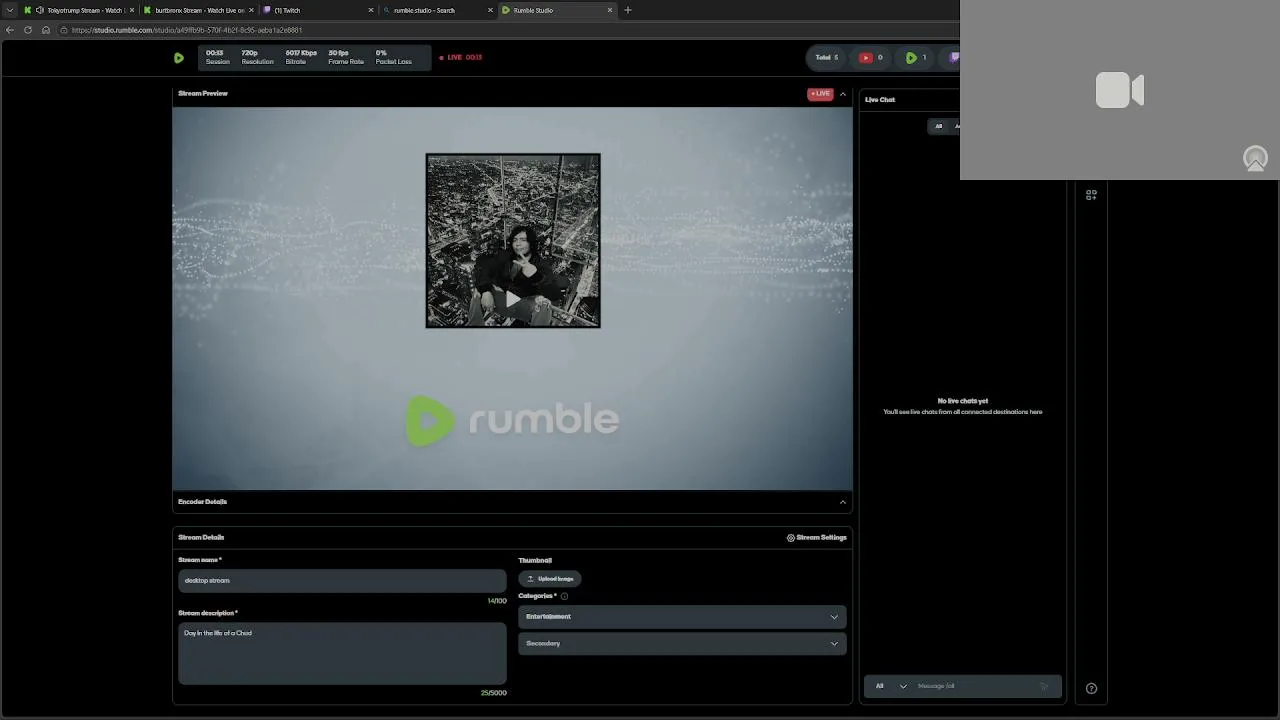Image resolution: width=1280 pixels, height=720 pixels.
Task: Close the (1) Twitch tab
Action: [371, 10]
